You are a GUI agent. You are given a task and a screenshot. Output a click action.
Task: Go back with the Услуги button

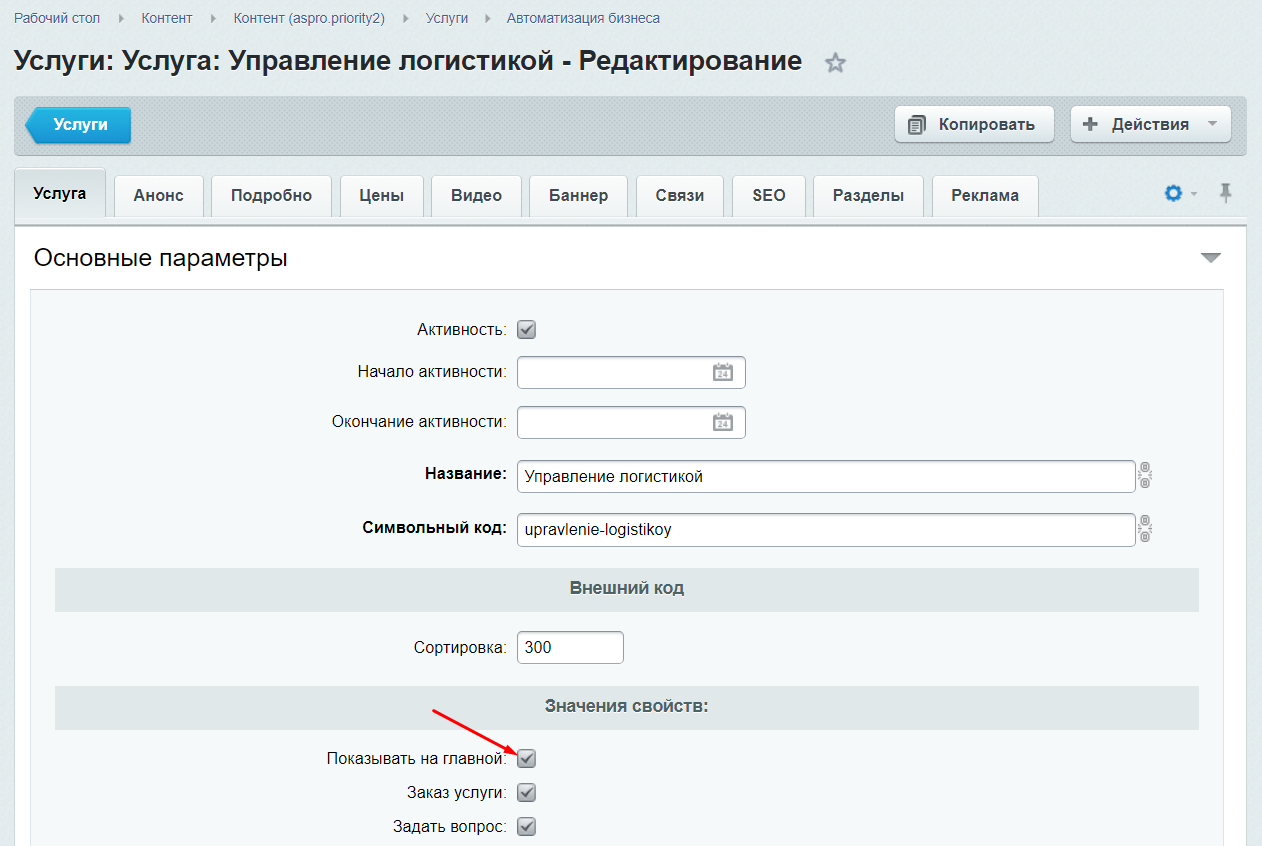[78, 125]
